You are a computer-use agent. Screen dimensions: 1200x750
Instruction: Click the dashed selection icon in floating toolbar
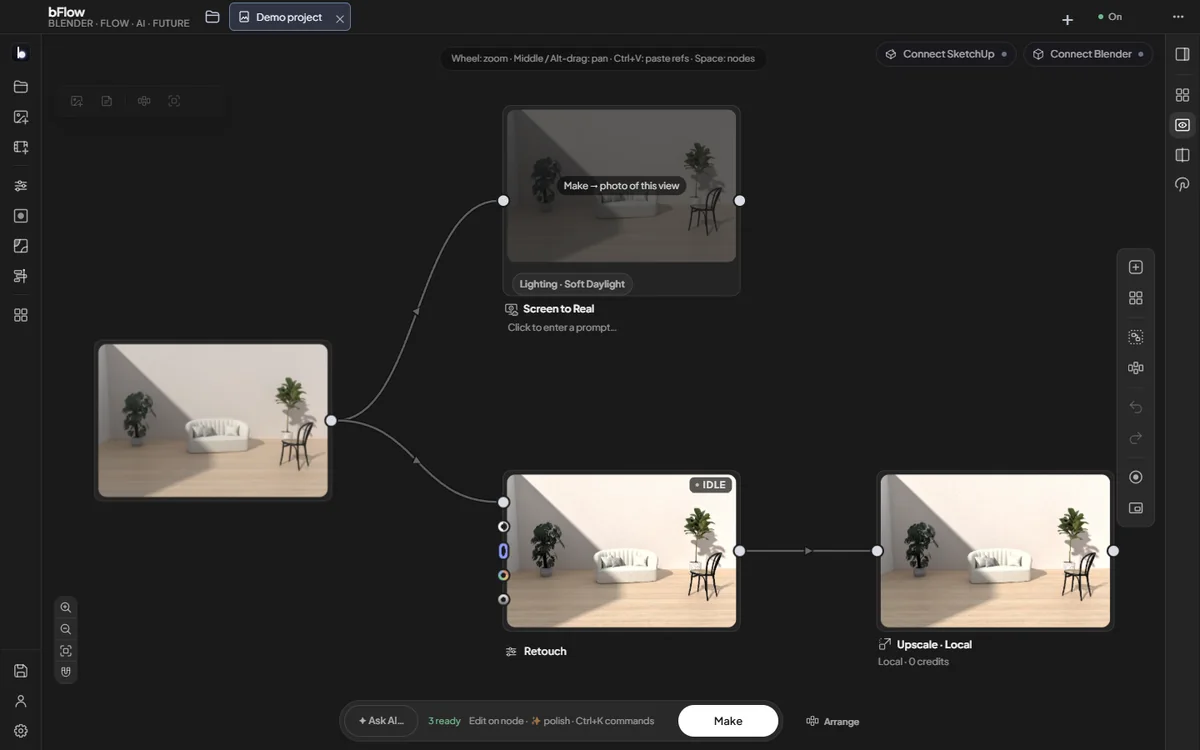click(1136, 337)
